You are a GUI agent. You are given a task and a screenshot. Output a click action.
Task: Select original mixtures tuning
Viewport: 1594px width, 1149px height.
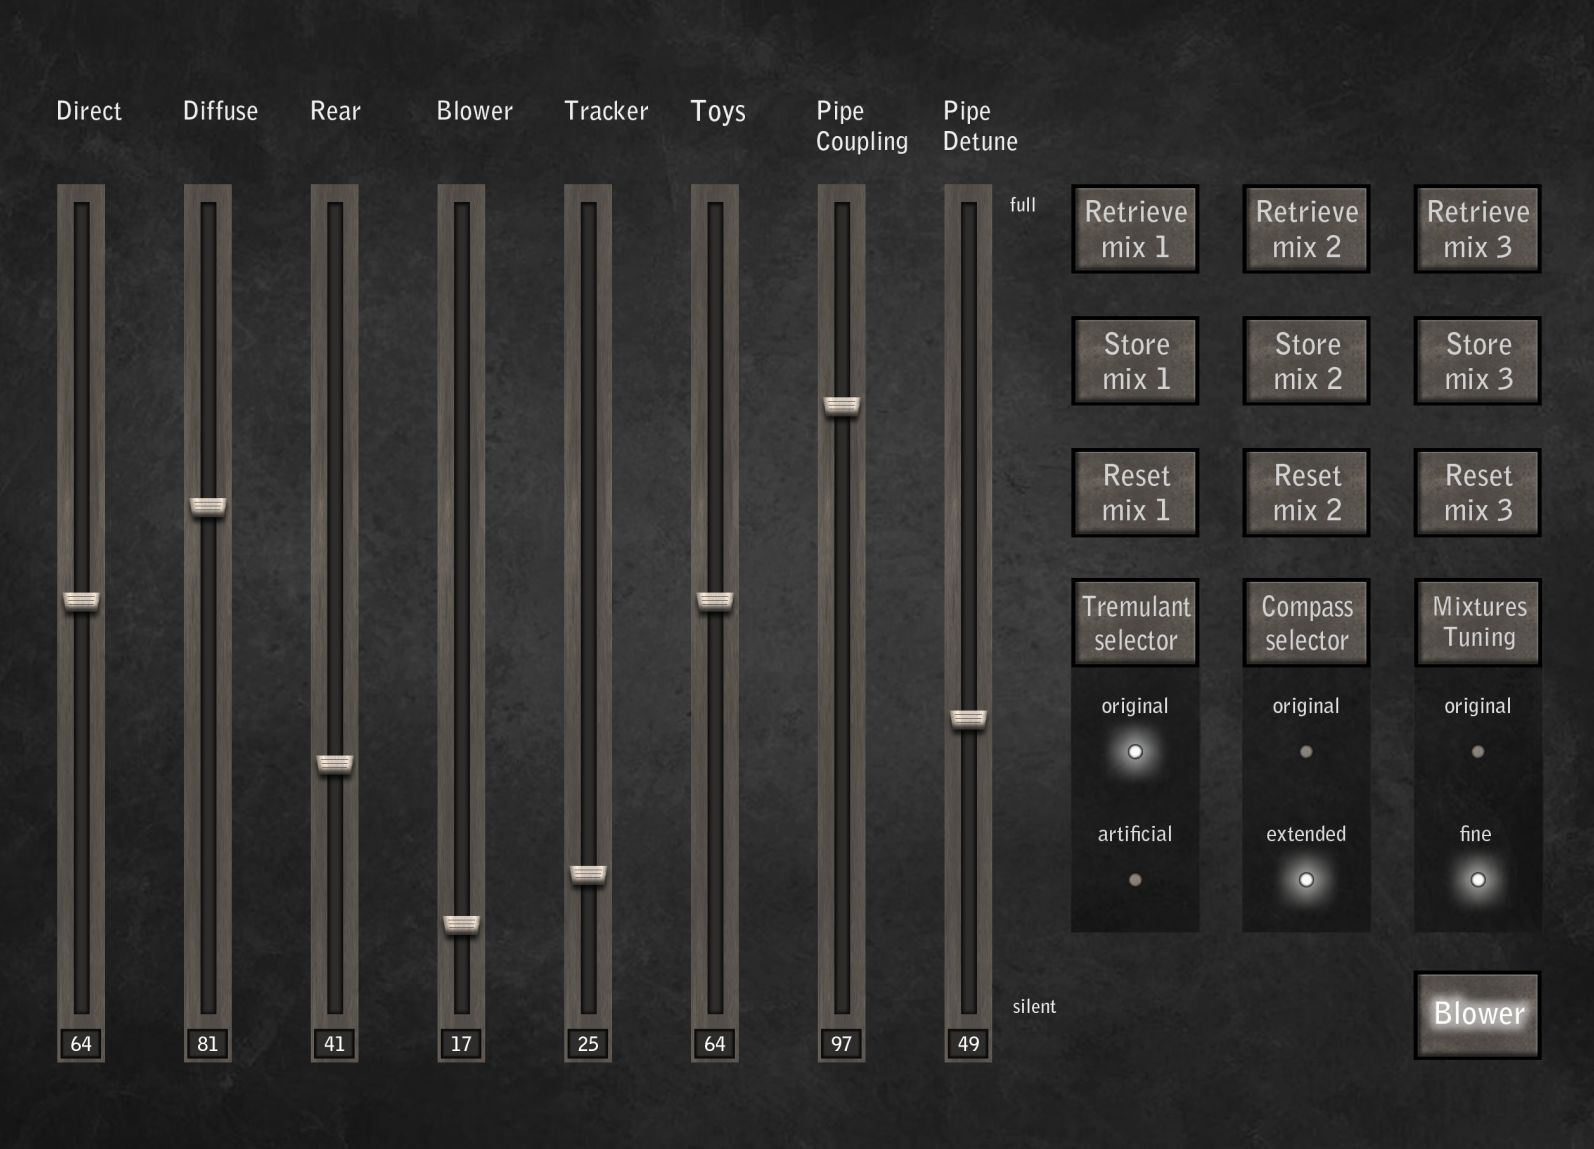click(x=1477, y=752)
